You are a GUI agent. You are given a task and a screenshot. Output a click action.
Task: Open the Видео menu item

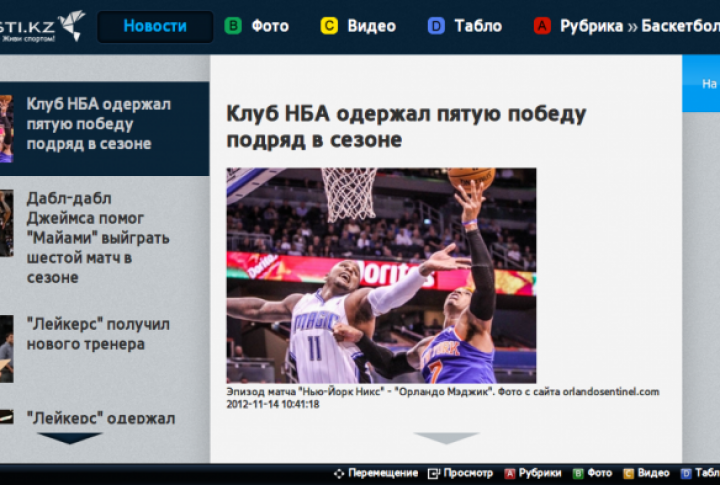click(371, 26)
